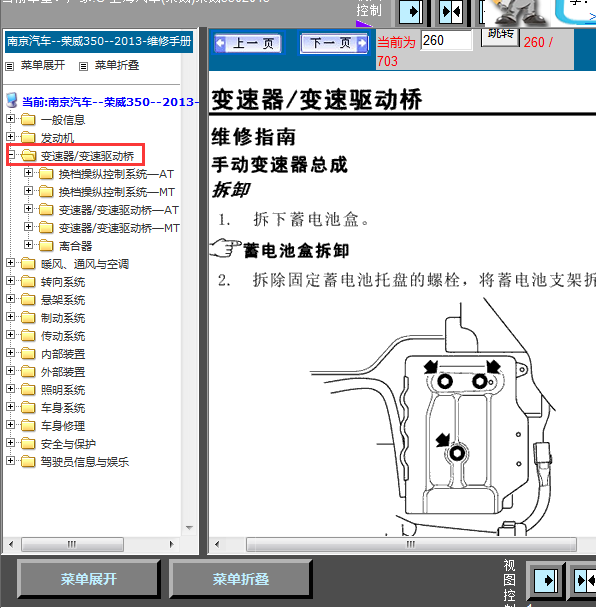Expand 换档操纵控制系统—AT node
596x608 pixels.
coord(28,173)
